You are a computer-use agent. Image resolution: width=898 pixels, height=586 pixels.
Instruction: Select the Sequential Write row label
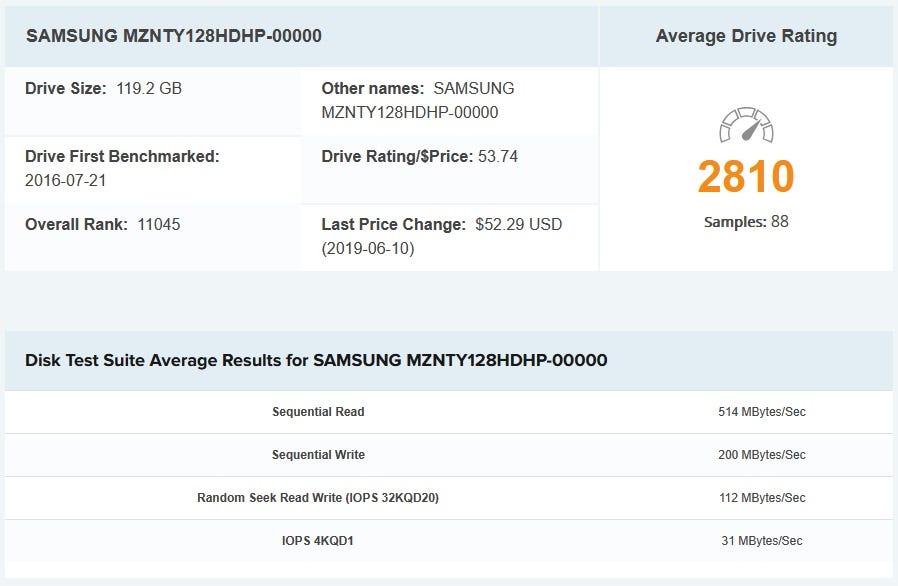(x=318, y=455)
